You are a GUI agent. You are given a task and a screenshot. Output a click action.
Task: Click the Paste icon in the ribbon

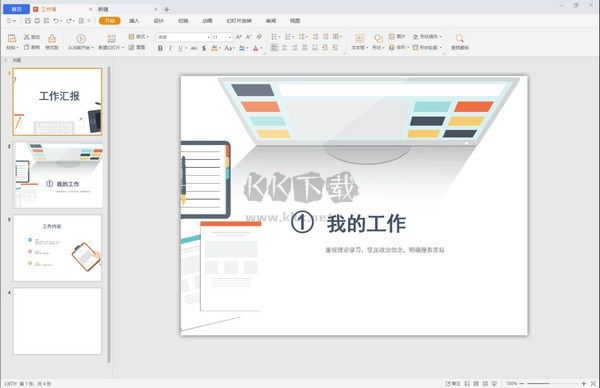pos(12,38)
